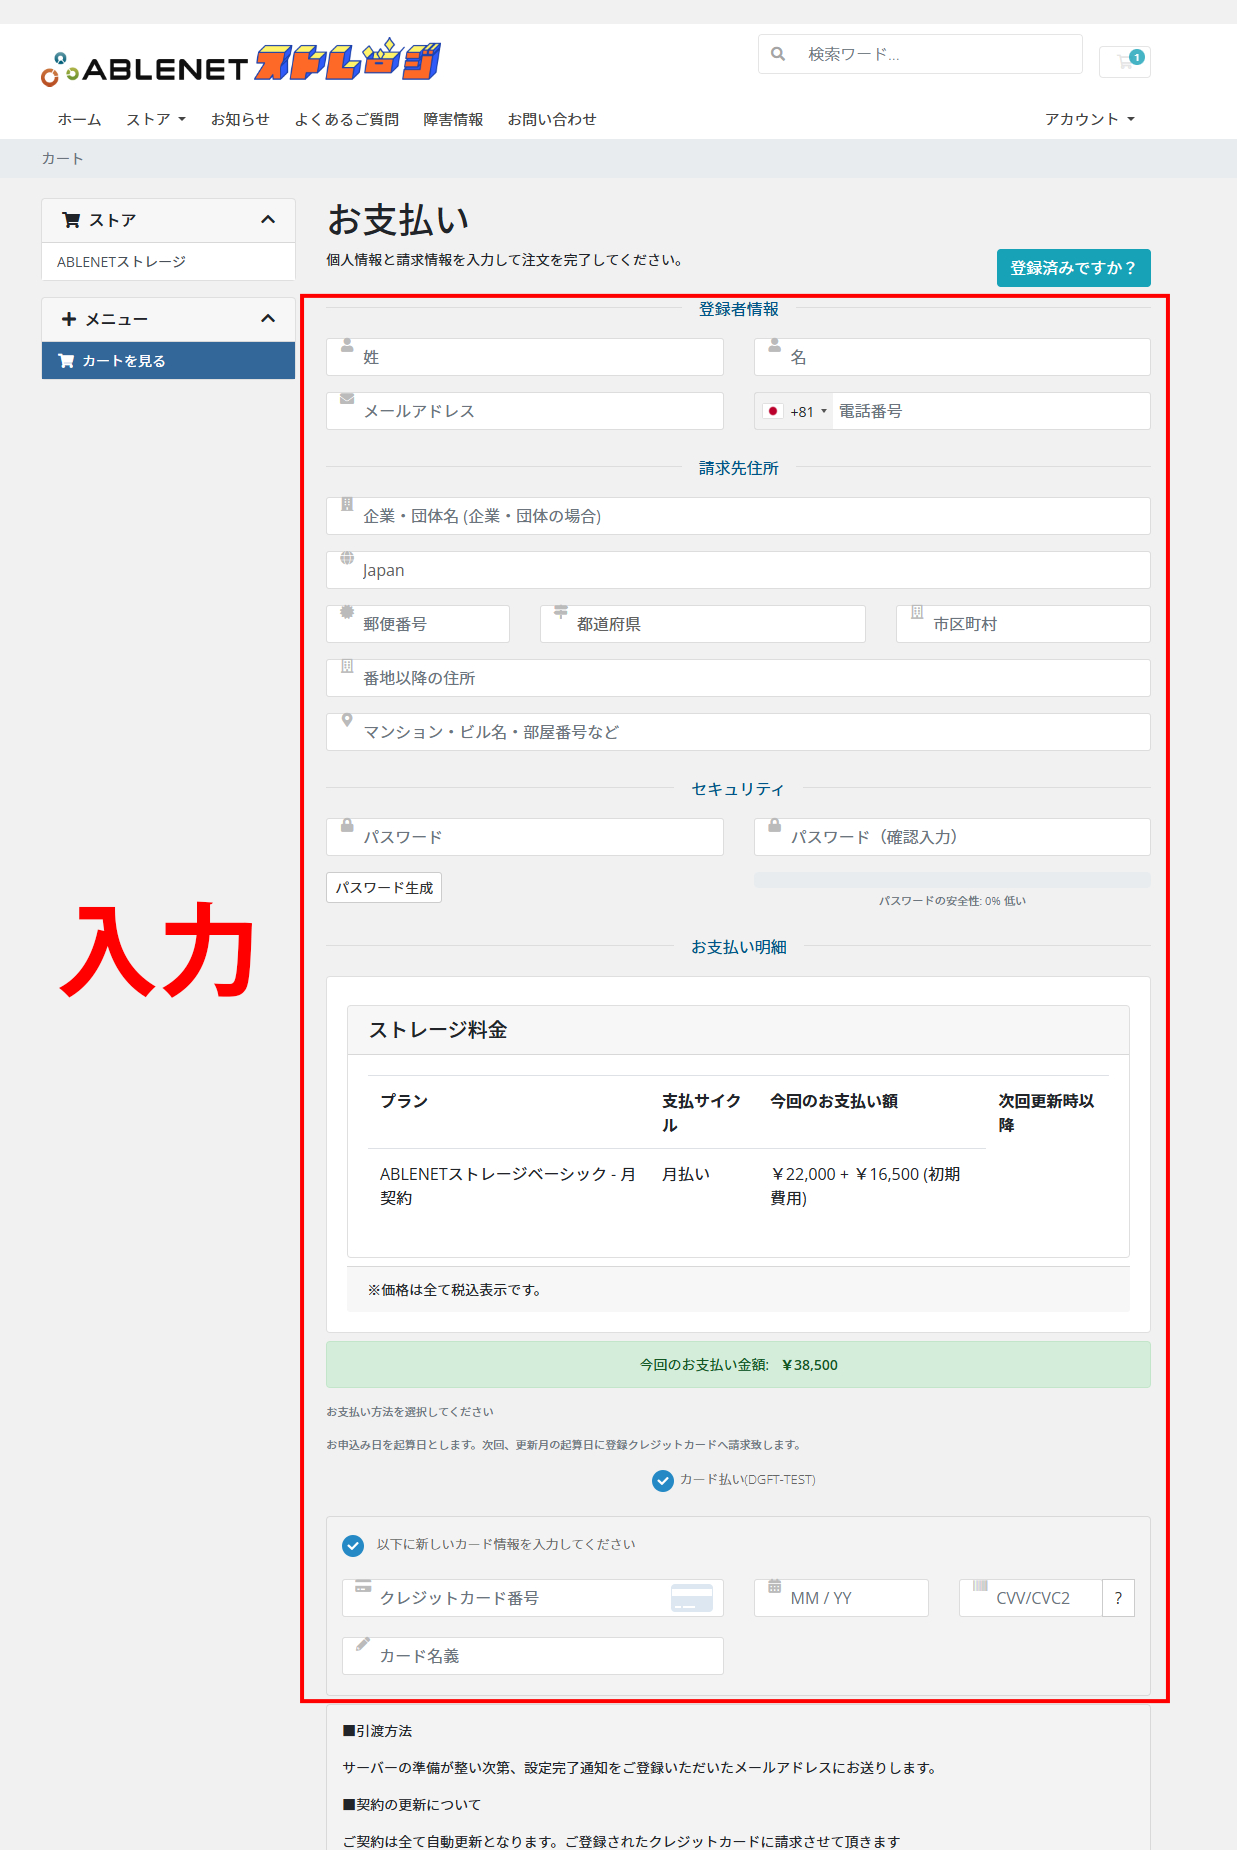Image resolution: width=1237 pixels, height=1850 pixels.
Task: Open the ストア dropdown in navigation bar
Action: 156,119
